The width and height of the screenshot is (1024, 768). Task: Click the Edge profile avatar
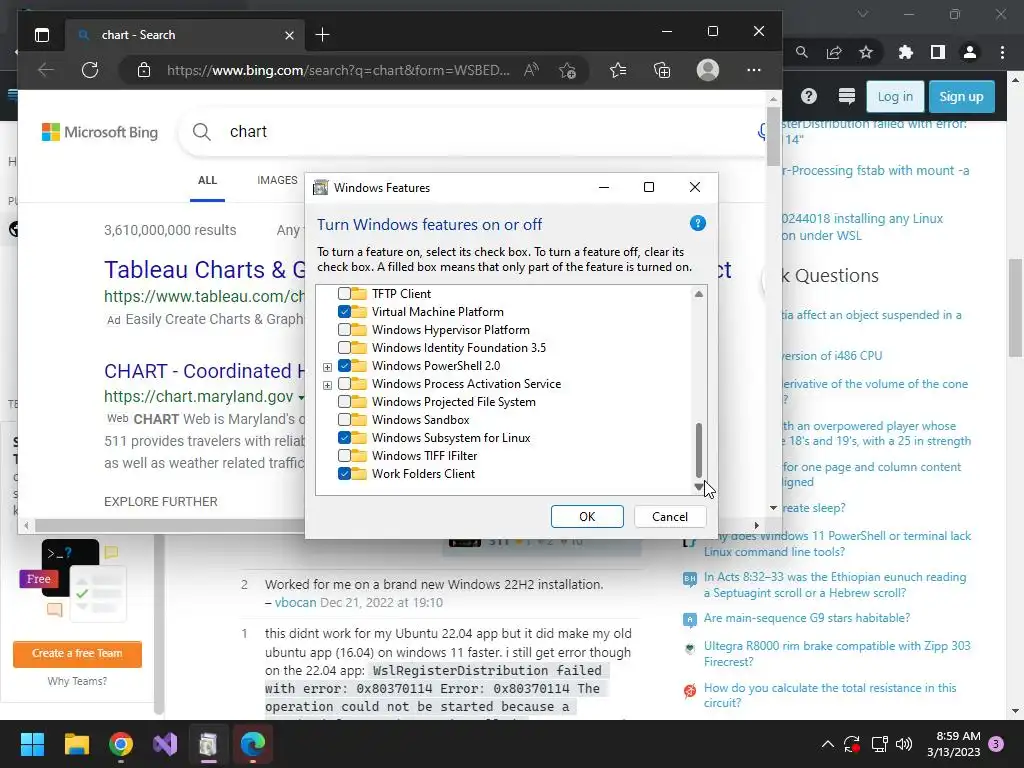(x=708, y=70)
